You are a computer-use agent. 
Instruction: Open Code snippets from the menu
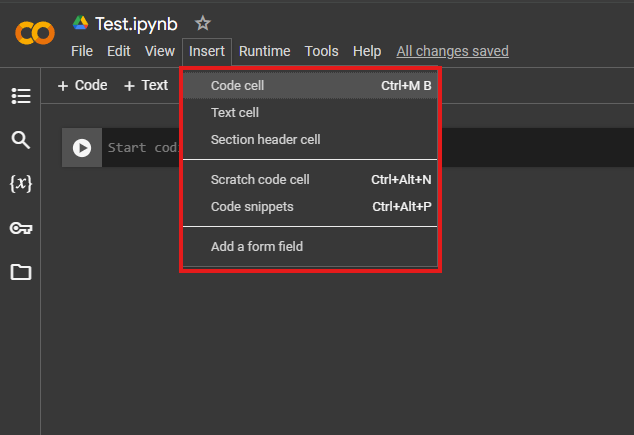pos(252,207)
